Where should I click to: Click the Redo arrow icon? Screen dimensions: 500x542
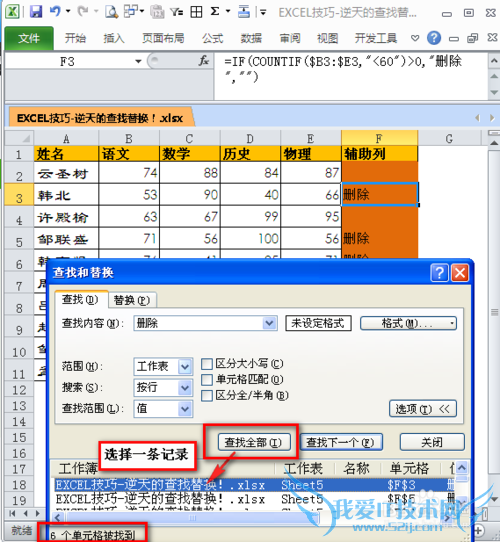click(83, 11)
